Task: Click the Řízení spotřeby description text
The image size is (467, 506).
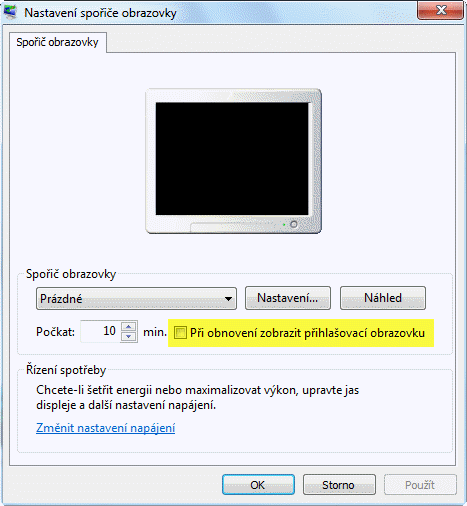Action: 197,397
